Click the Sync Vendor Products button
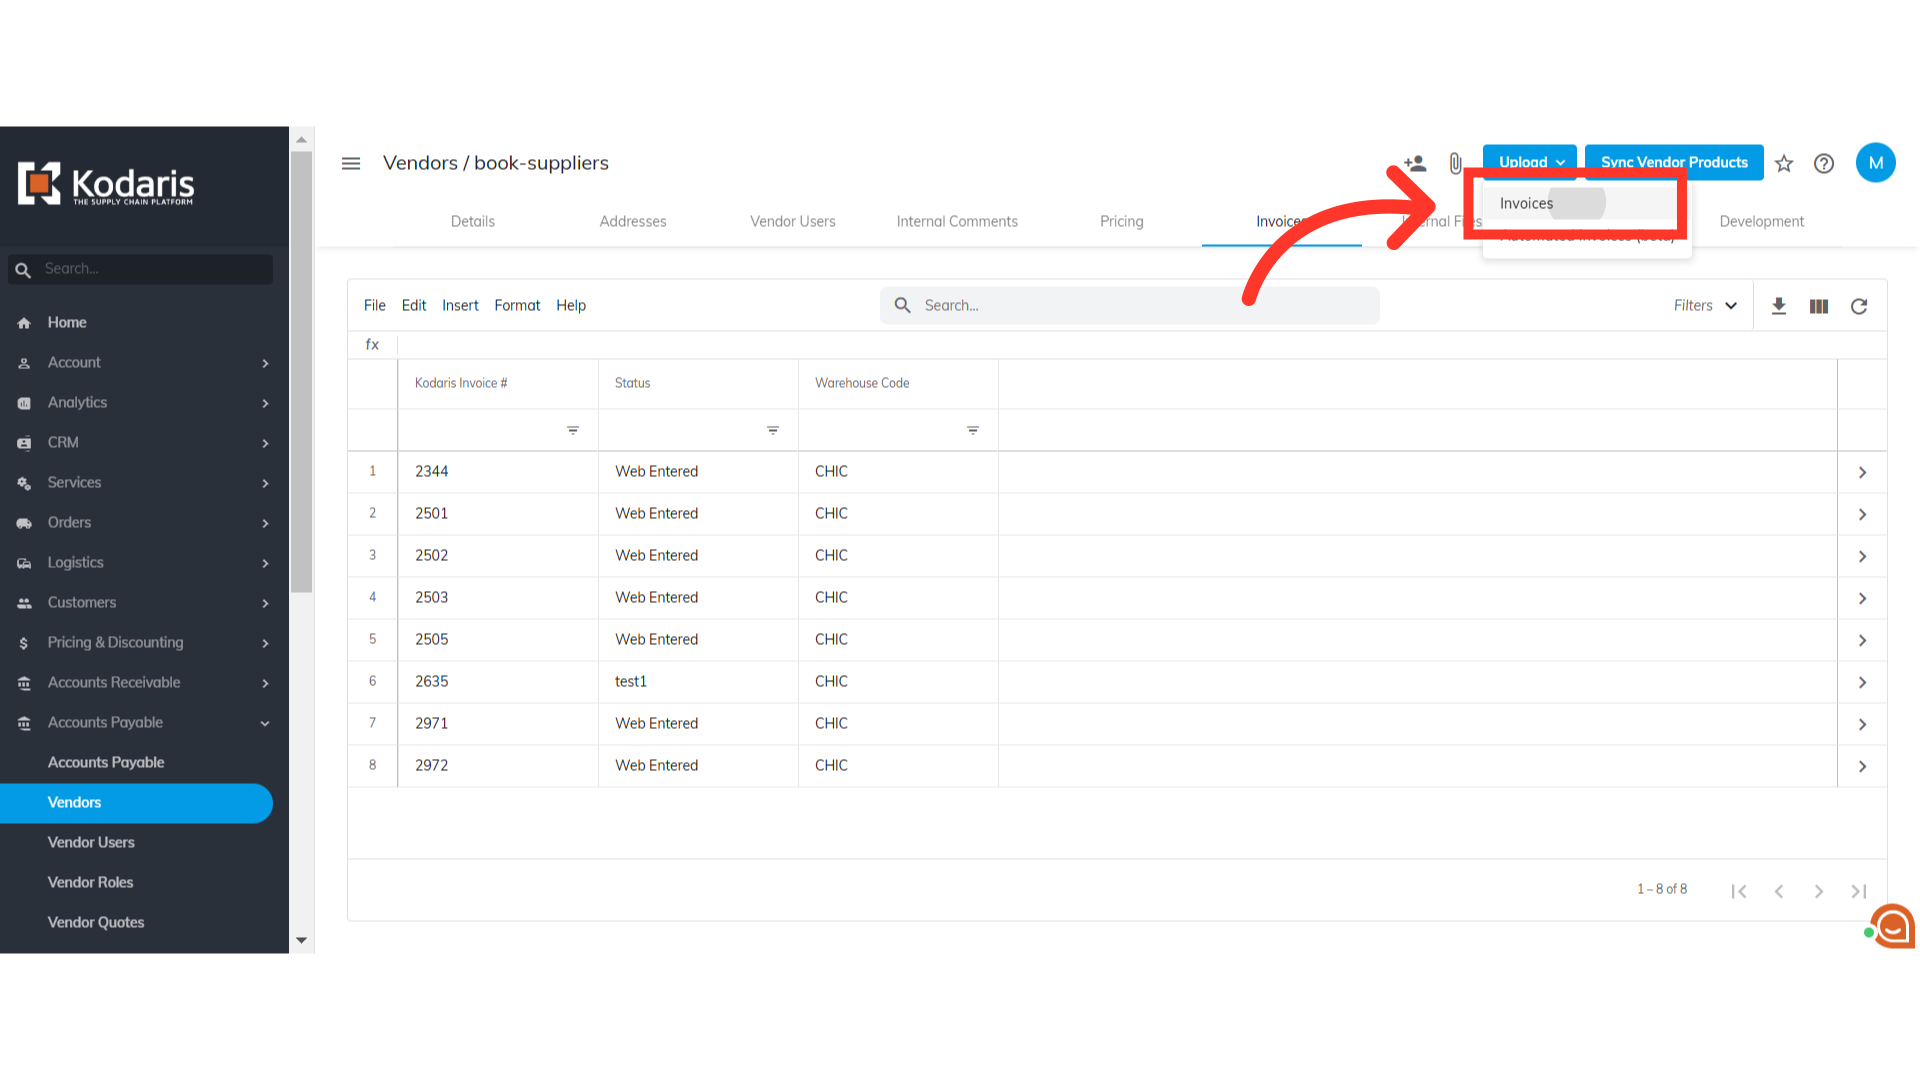This screenshot has height=1080, width=1920. (x=1674, y=162)
